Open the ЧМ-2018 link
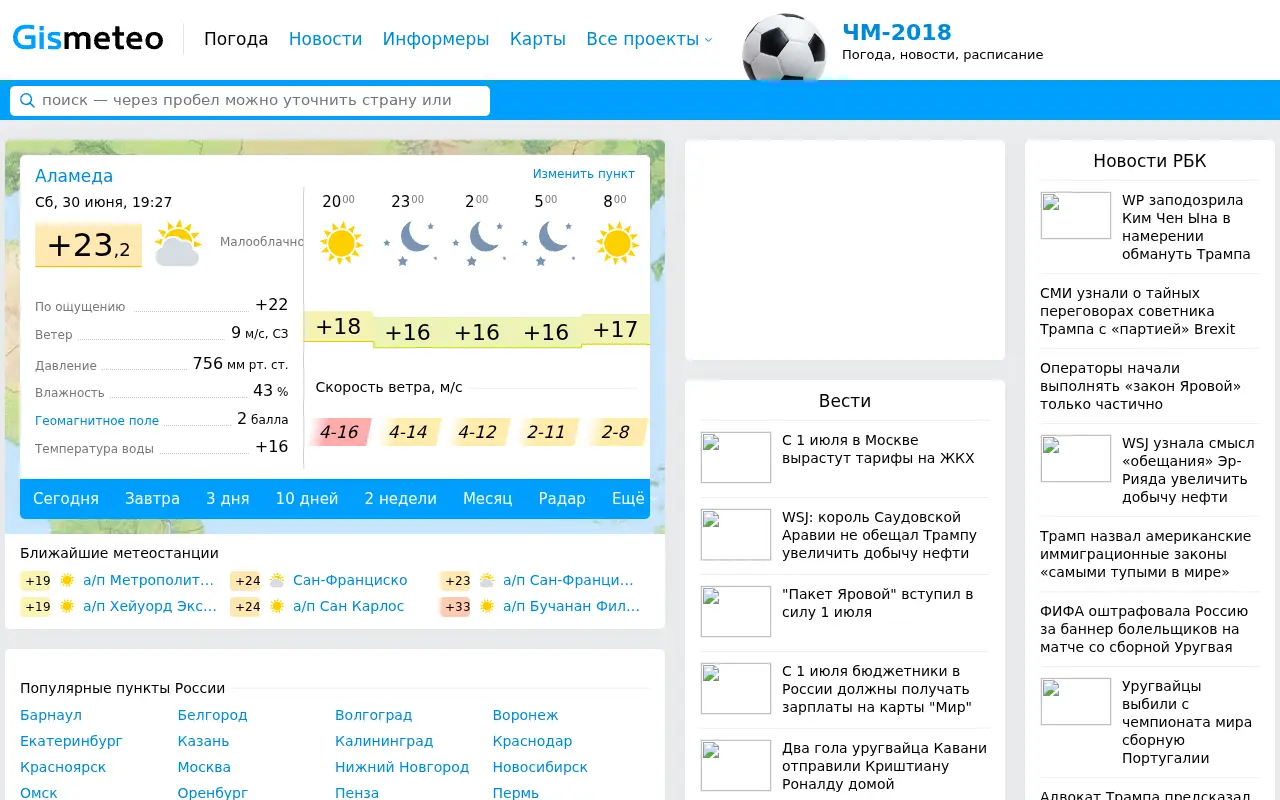This screenshot has width=1280, height=800. pyautogui.click(x=897, y=32)
